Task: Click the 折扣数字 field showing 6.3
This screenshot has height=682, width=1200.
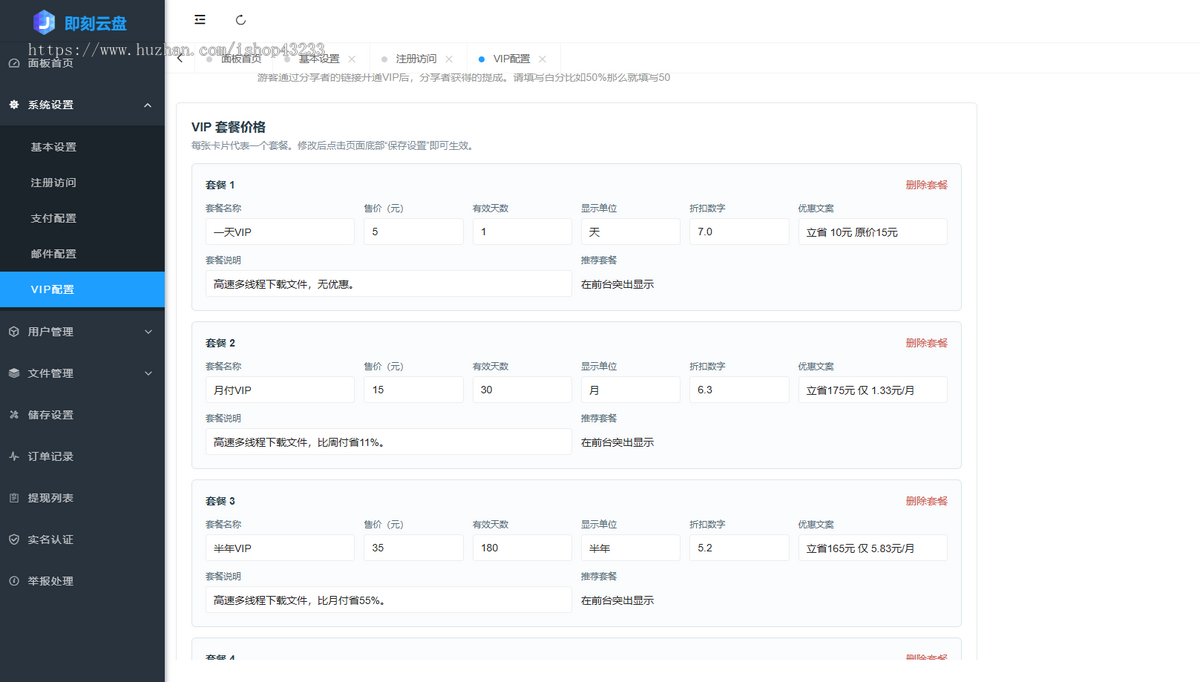Action: tap(739, 390)
